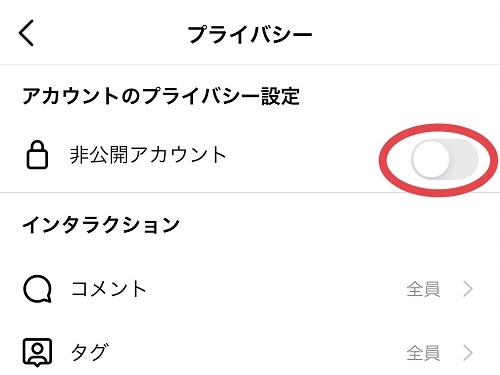
Task: Click the 非公開アカウント label text
Action: [148, 155]
